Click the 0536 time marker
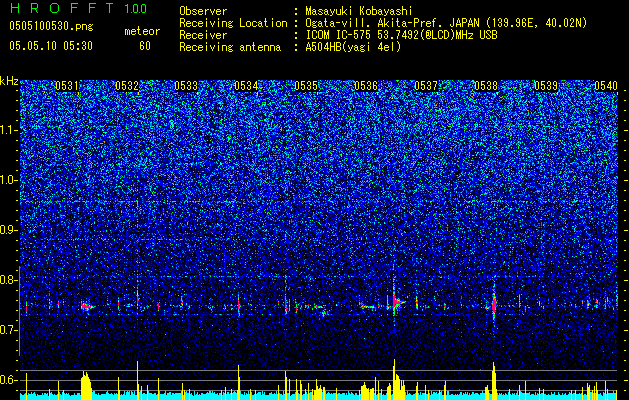Screen dimensions: 629x400 point(366,86)
